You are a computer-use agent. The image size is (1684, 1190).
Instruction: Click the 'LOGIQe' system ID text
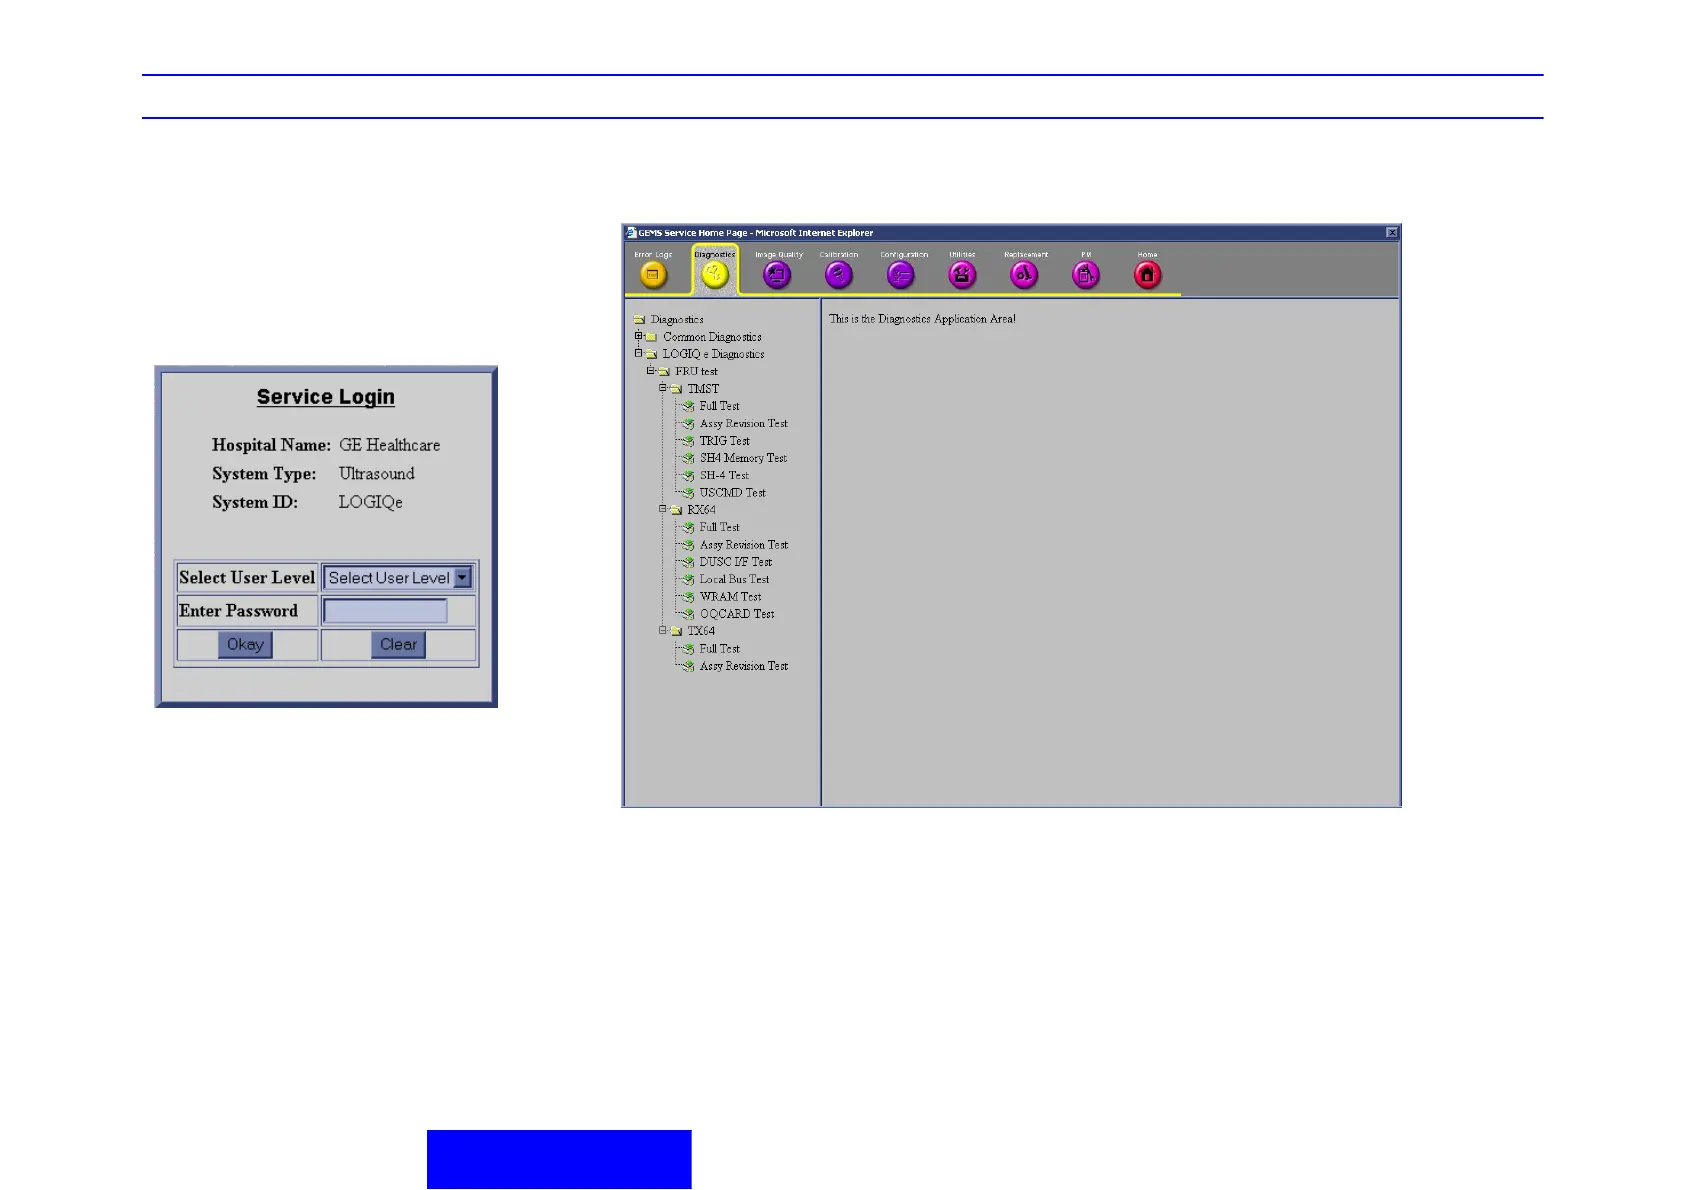tap(370, 502)
